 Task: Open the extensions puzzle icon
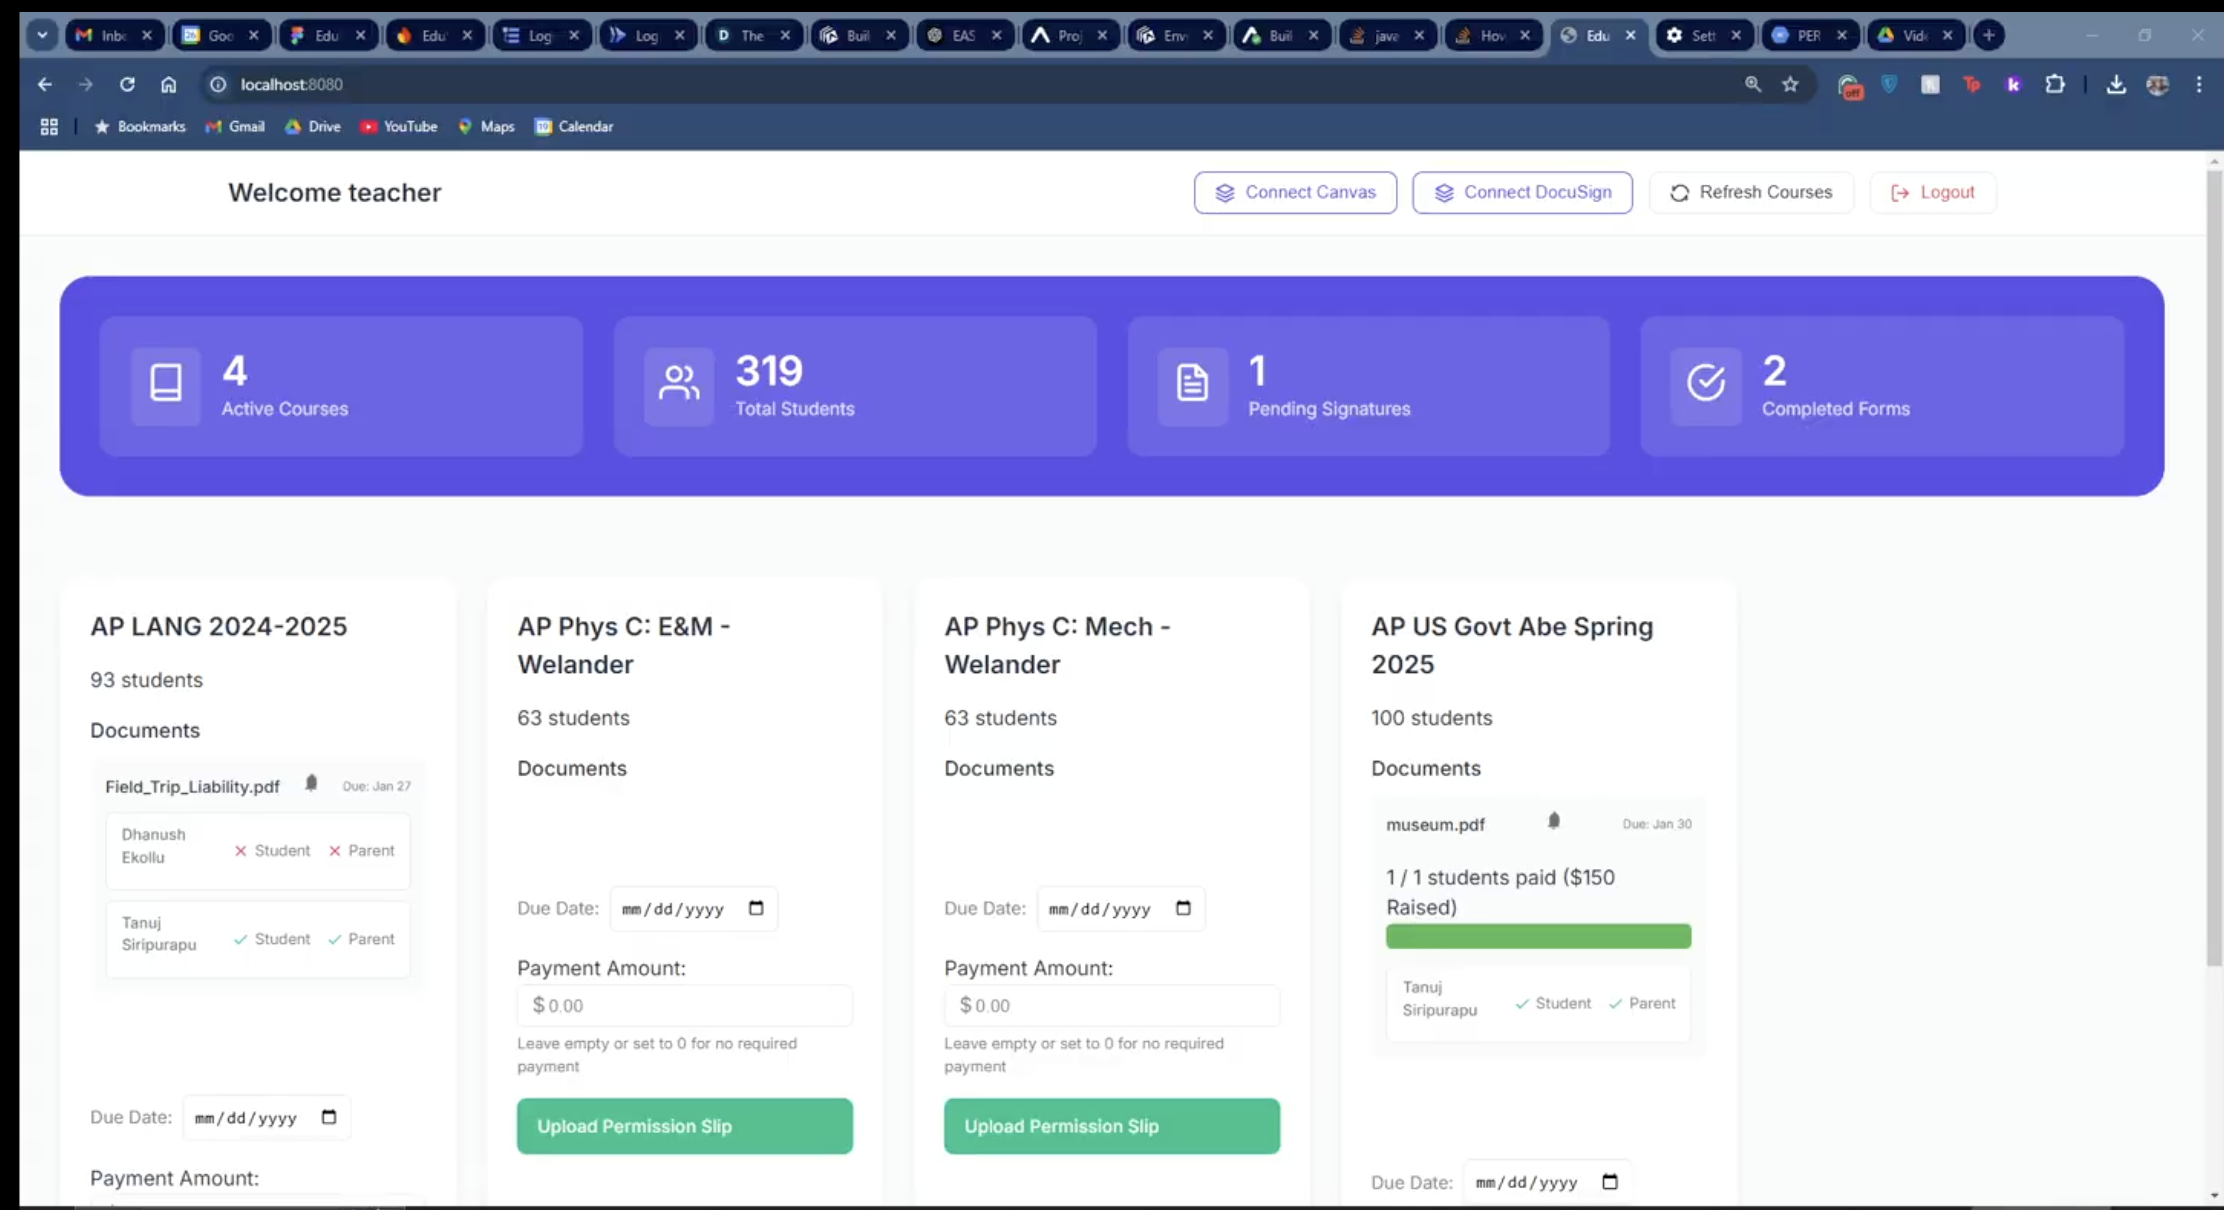(2055, 85)
